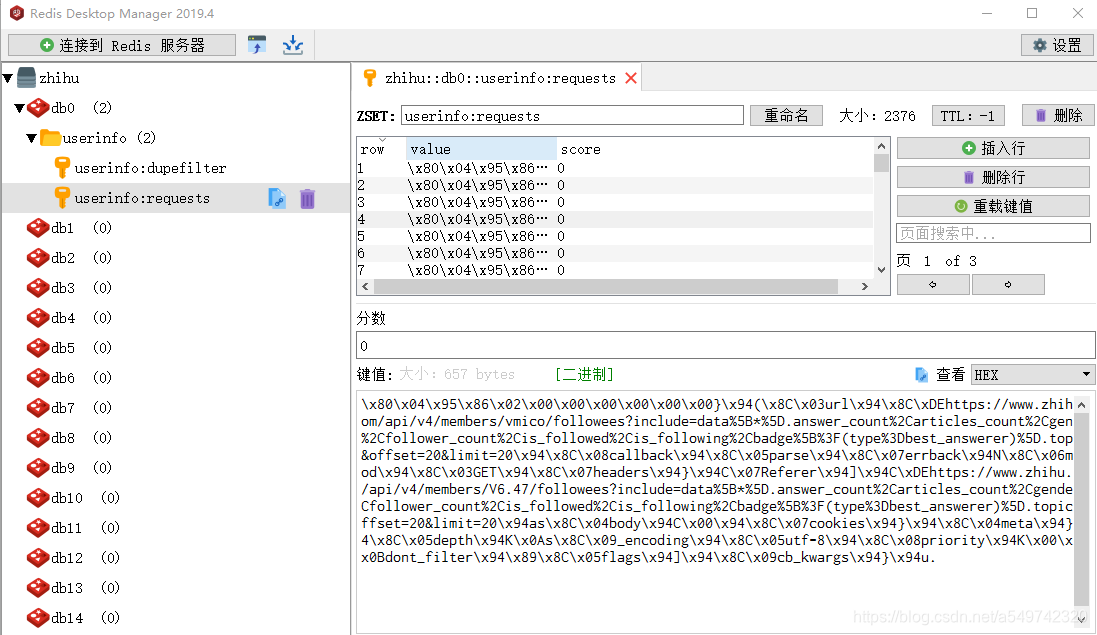Select row 1 in the table
The image size is (1097, 635).
click(x=615, y=169)
